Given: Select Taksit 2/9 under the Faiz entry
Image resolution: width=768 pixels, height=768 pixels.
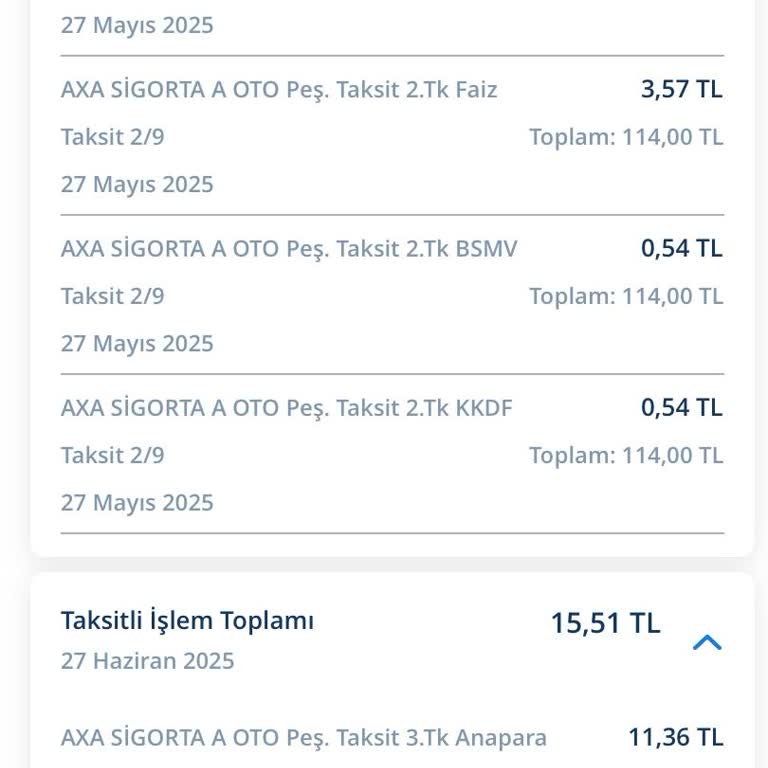Looking at the screenshot, I should [x=112, y=137].
